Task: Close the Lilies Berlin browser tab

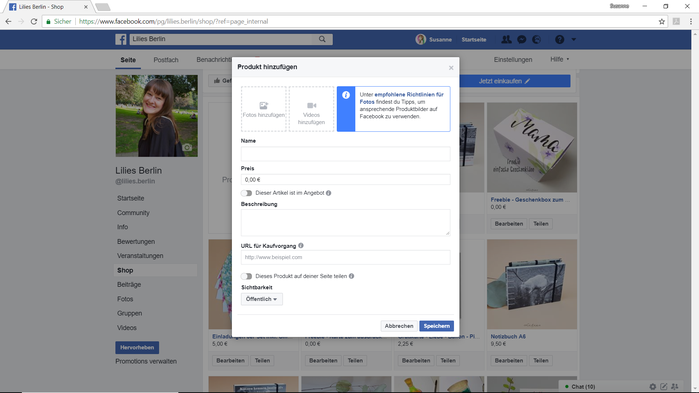Action: tap(86, 7)
